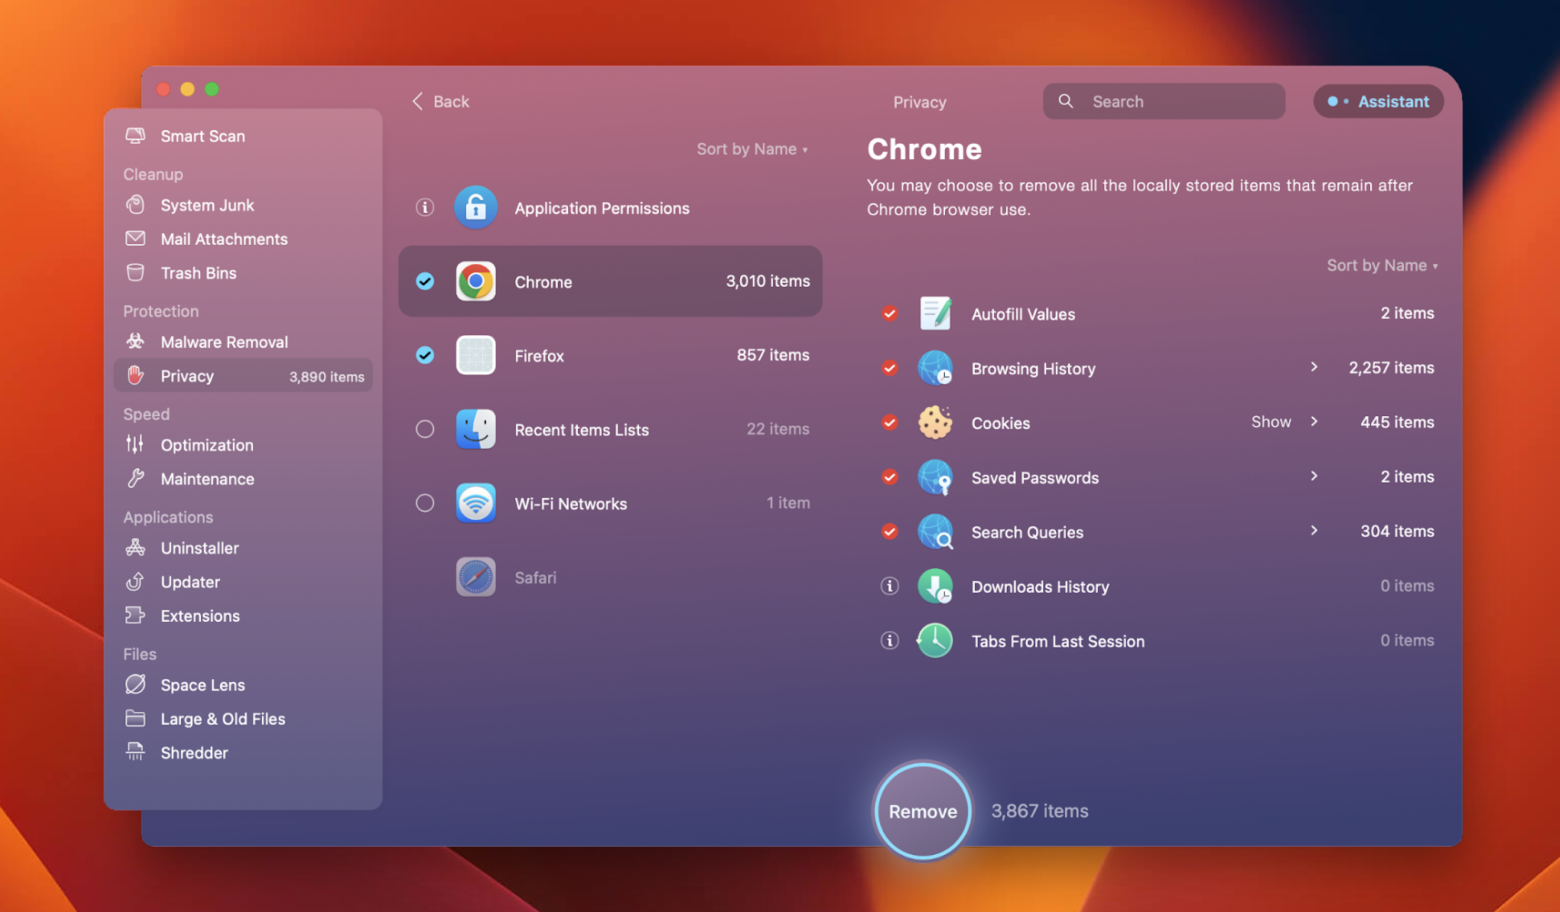Uncheck the Chrome checkbox

click(425, 281)
